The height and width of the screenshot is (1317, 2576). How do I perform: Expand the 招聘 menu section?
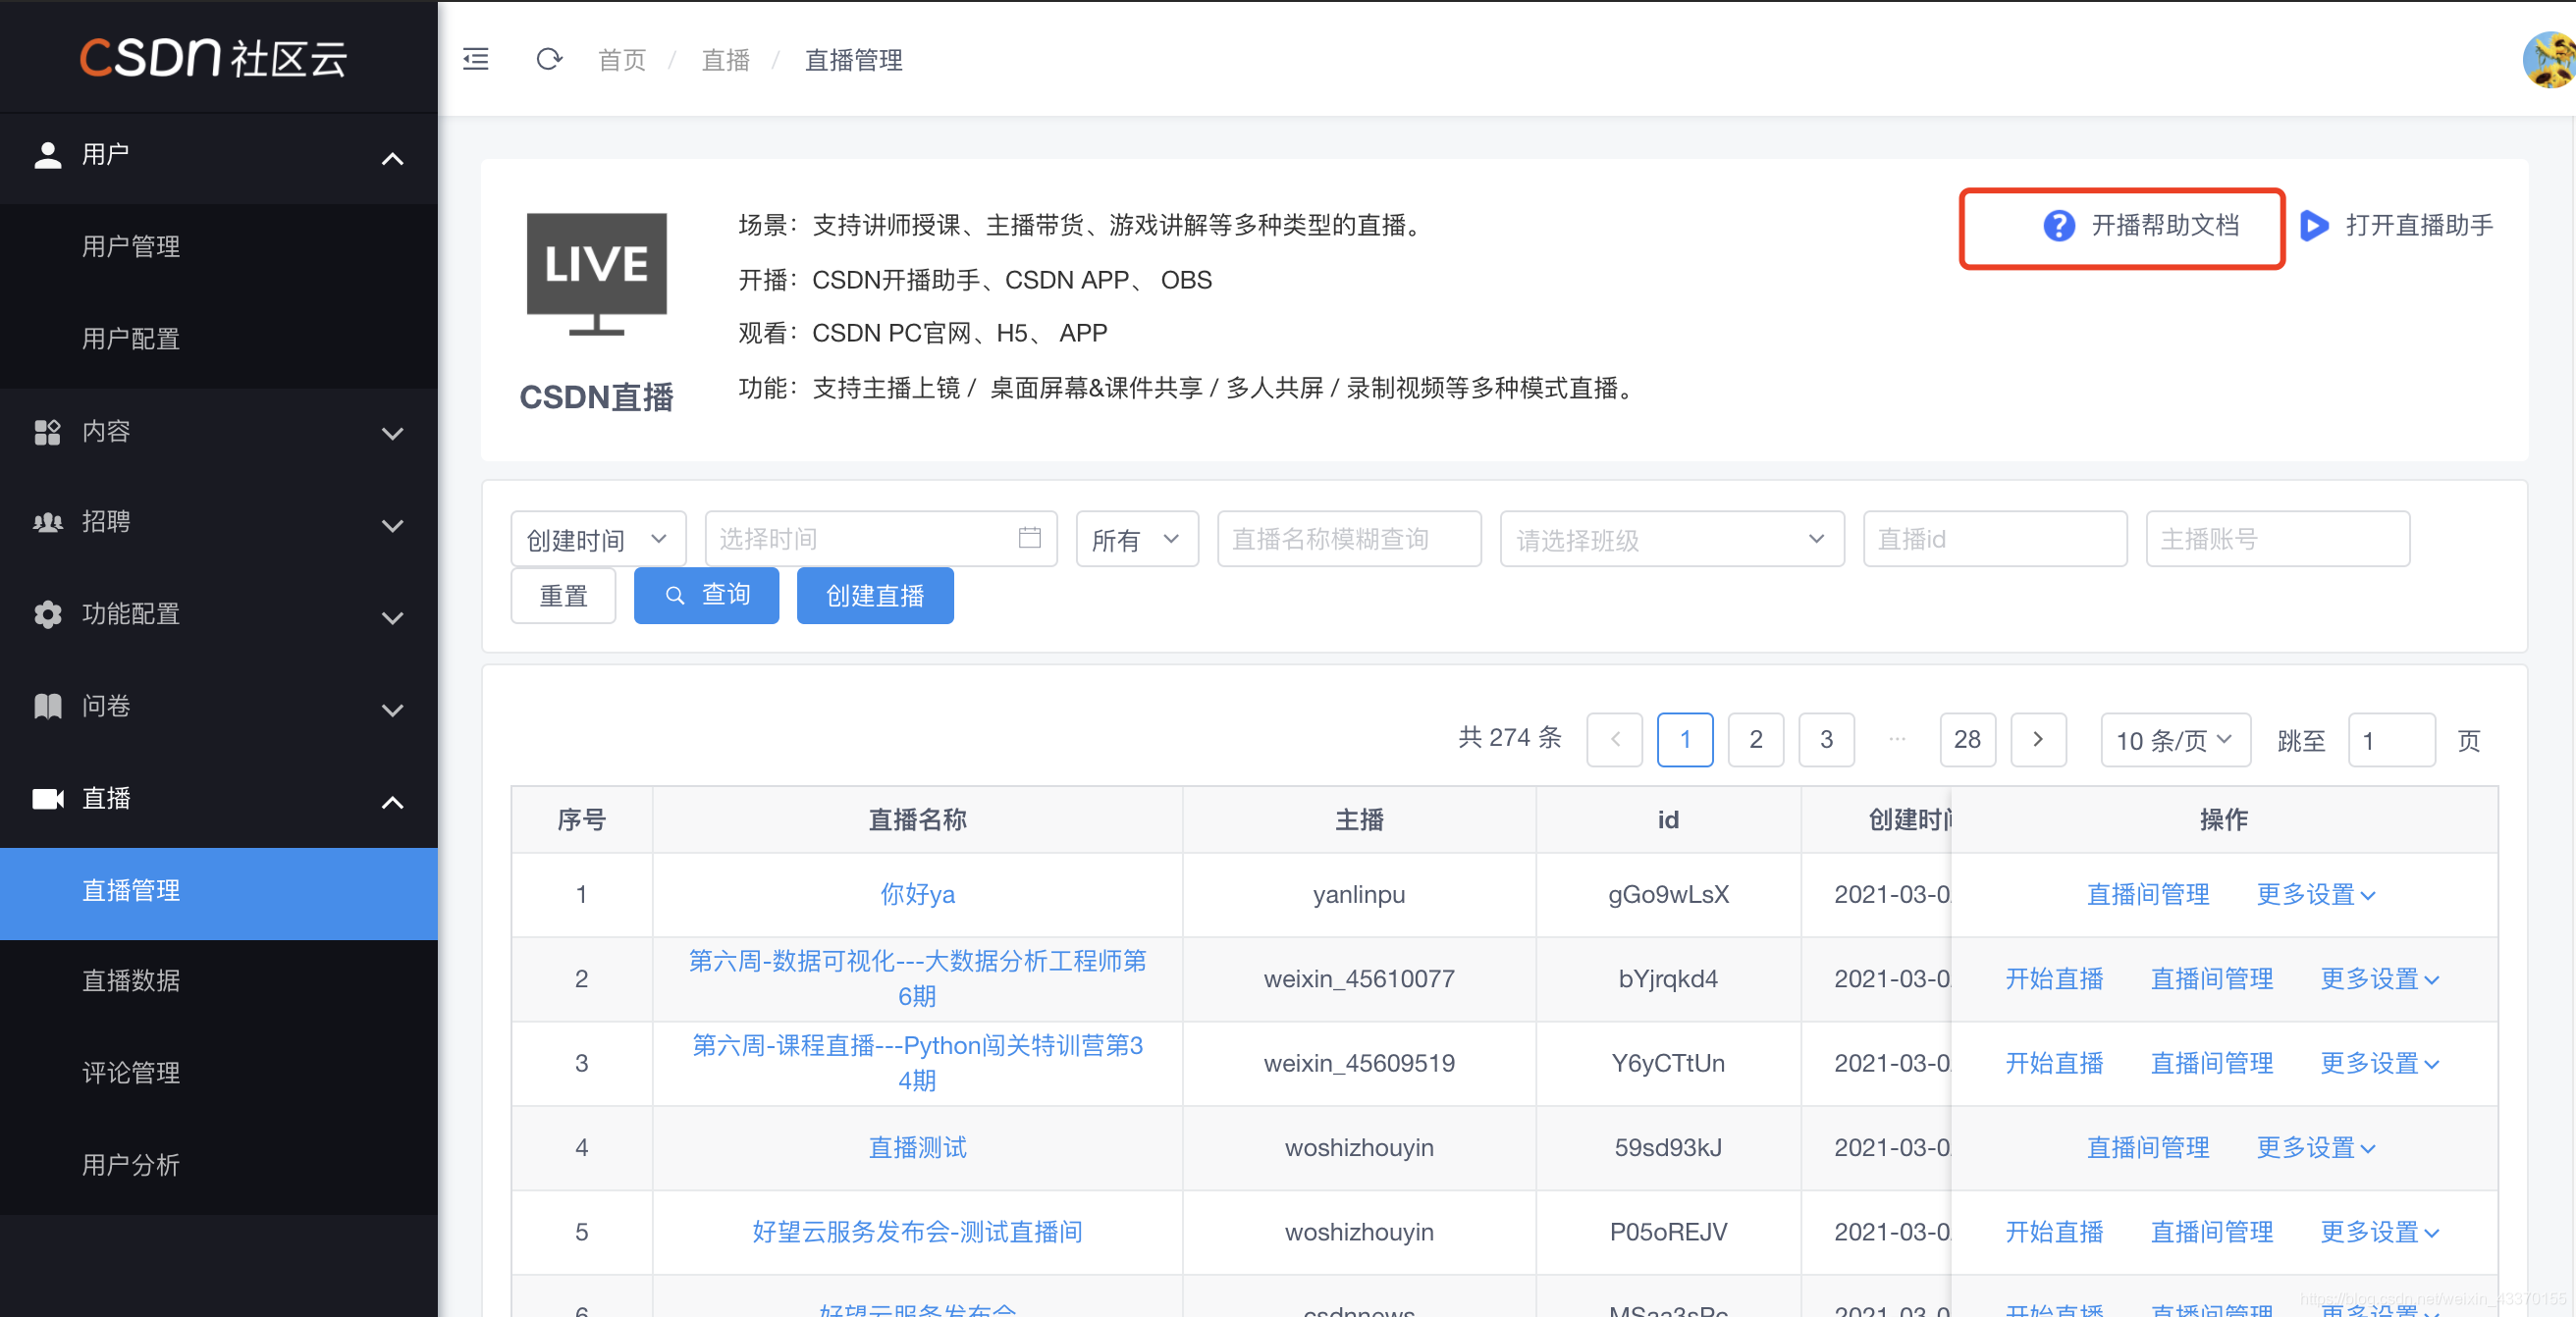(393, 525)
